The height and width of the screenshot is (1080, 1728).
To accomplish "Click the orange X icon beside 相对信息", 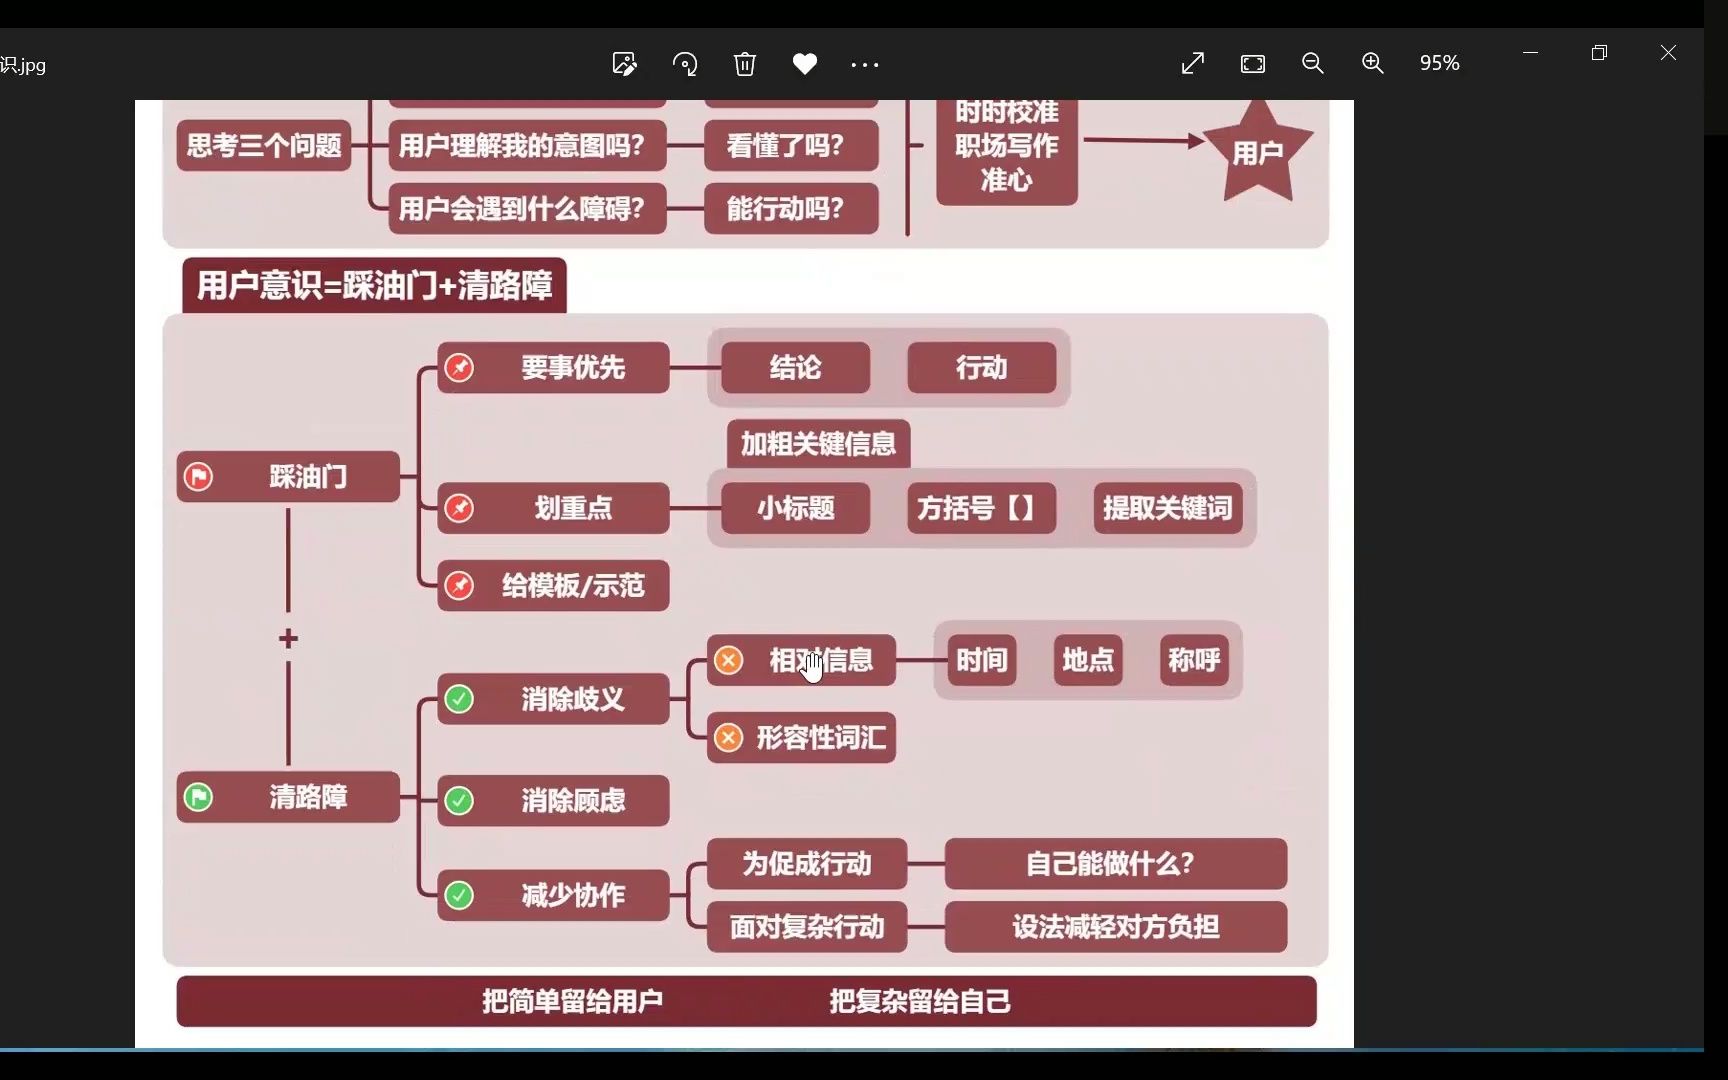I will click(x=728, y=660).
